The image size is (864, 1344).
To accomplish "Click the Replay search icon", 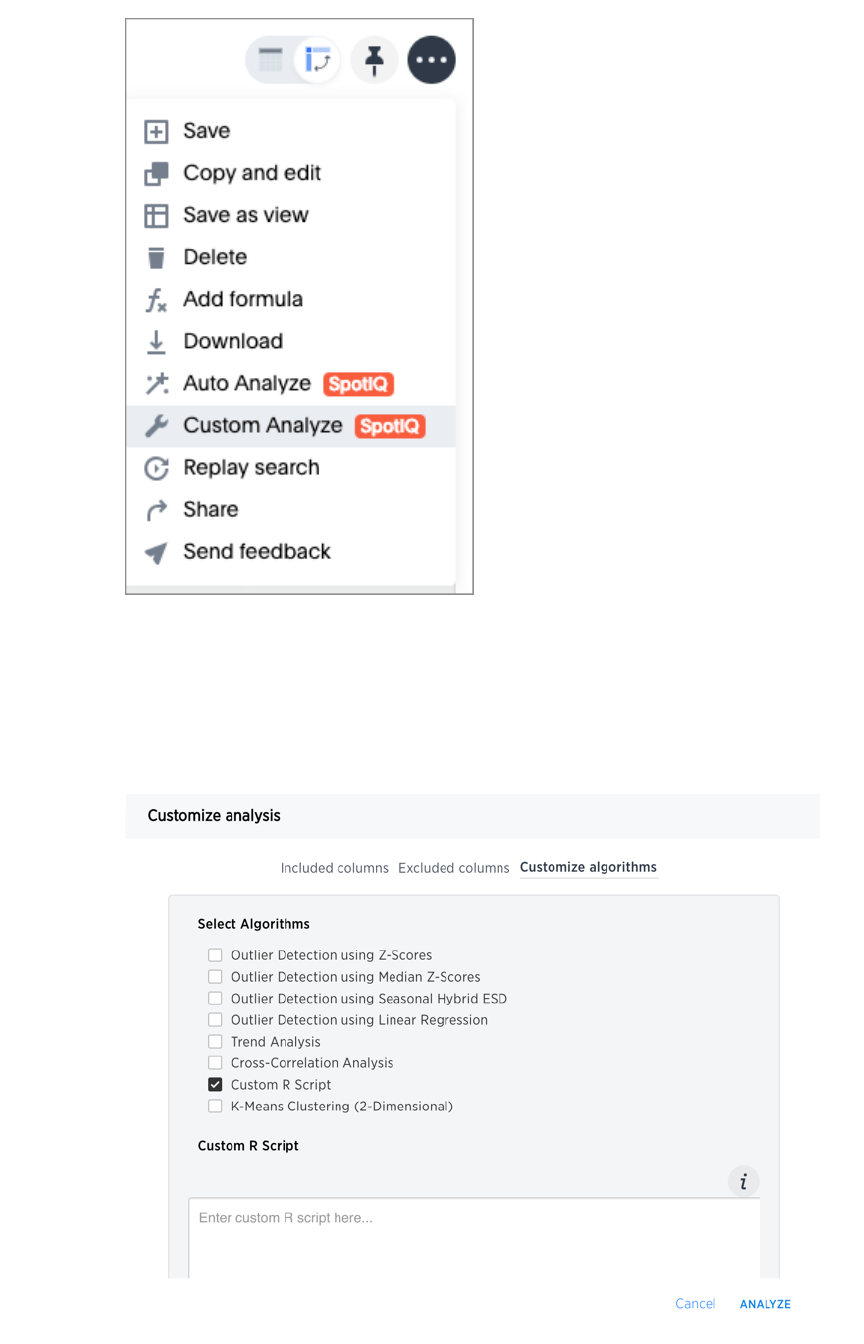I will pyautogui.click(x=156, y=468).
